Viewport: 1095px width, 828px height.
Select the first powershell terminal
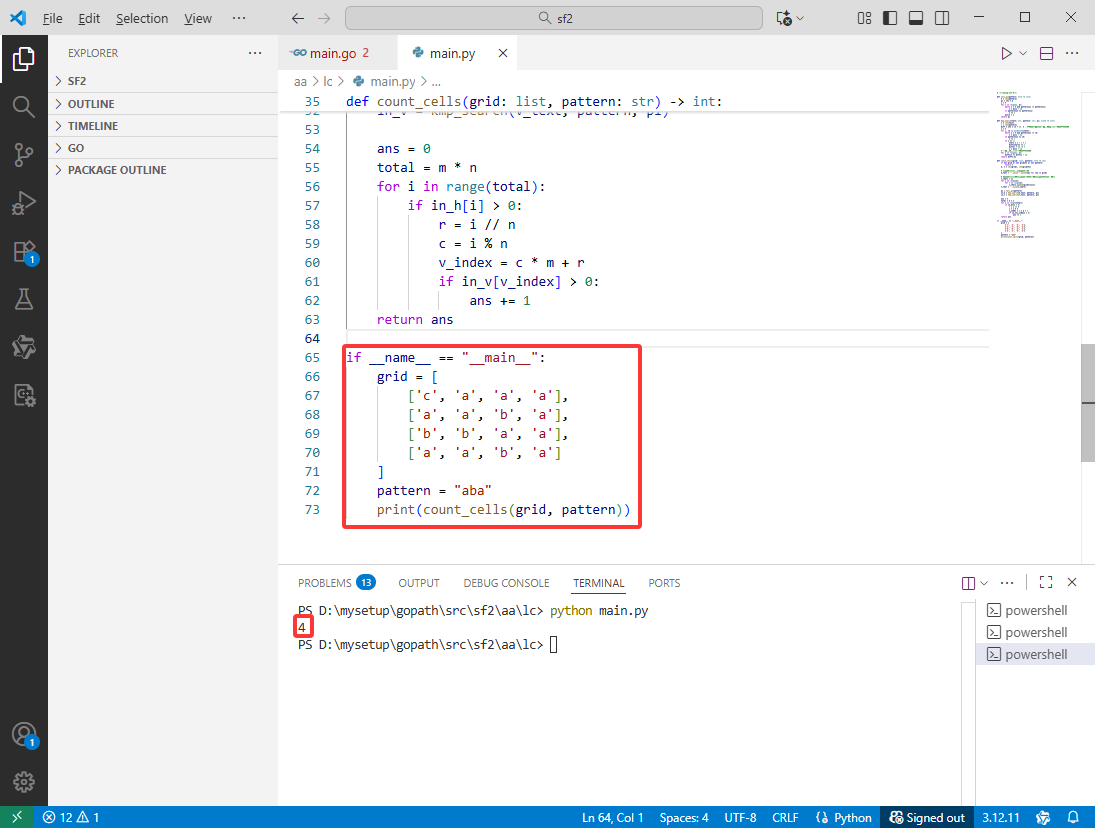point(1035,610)
